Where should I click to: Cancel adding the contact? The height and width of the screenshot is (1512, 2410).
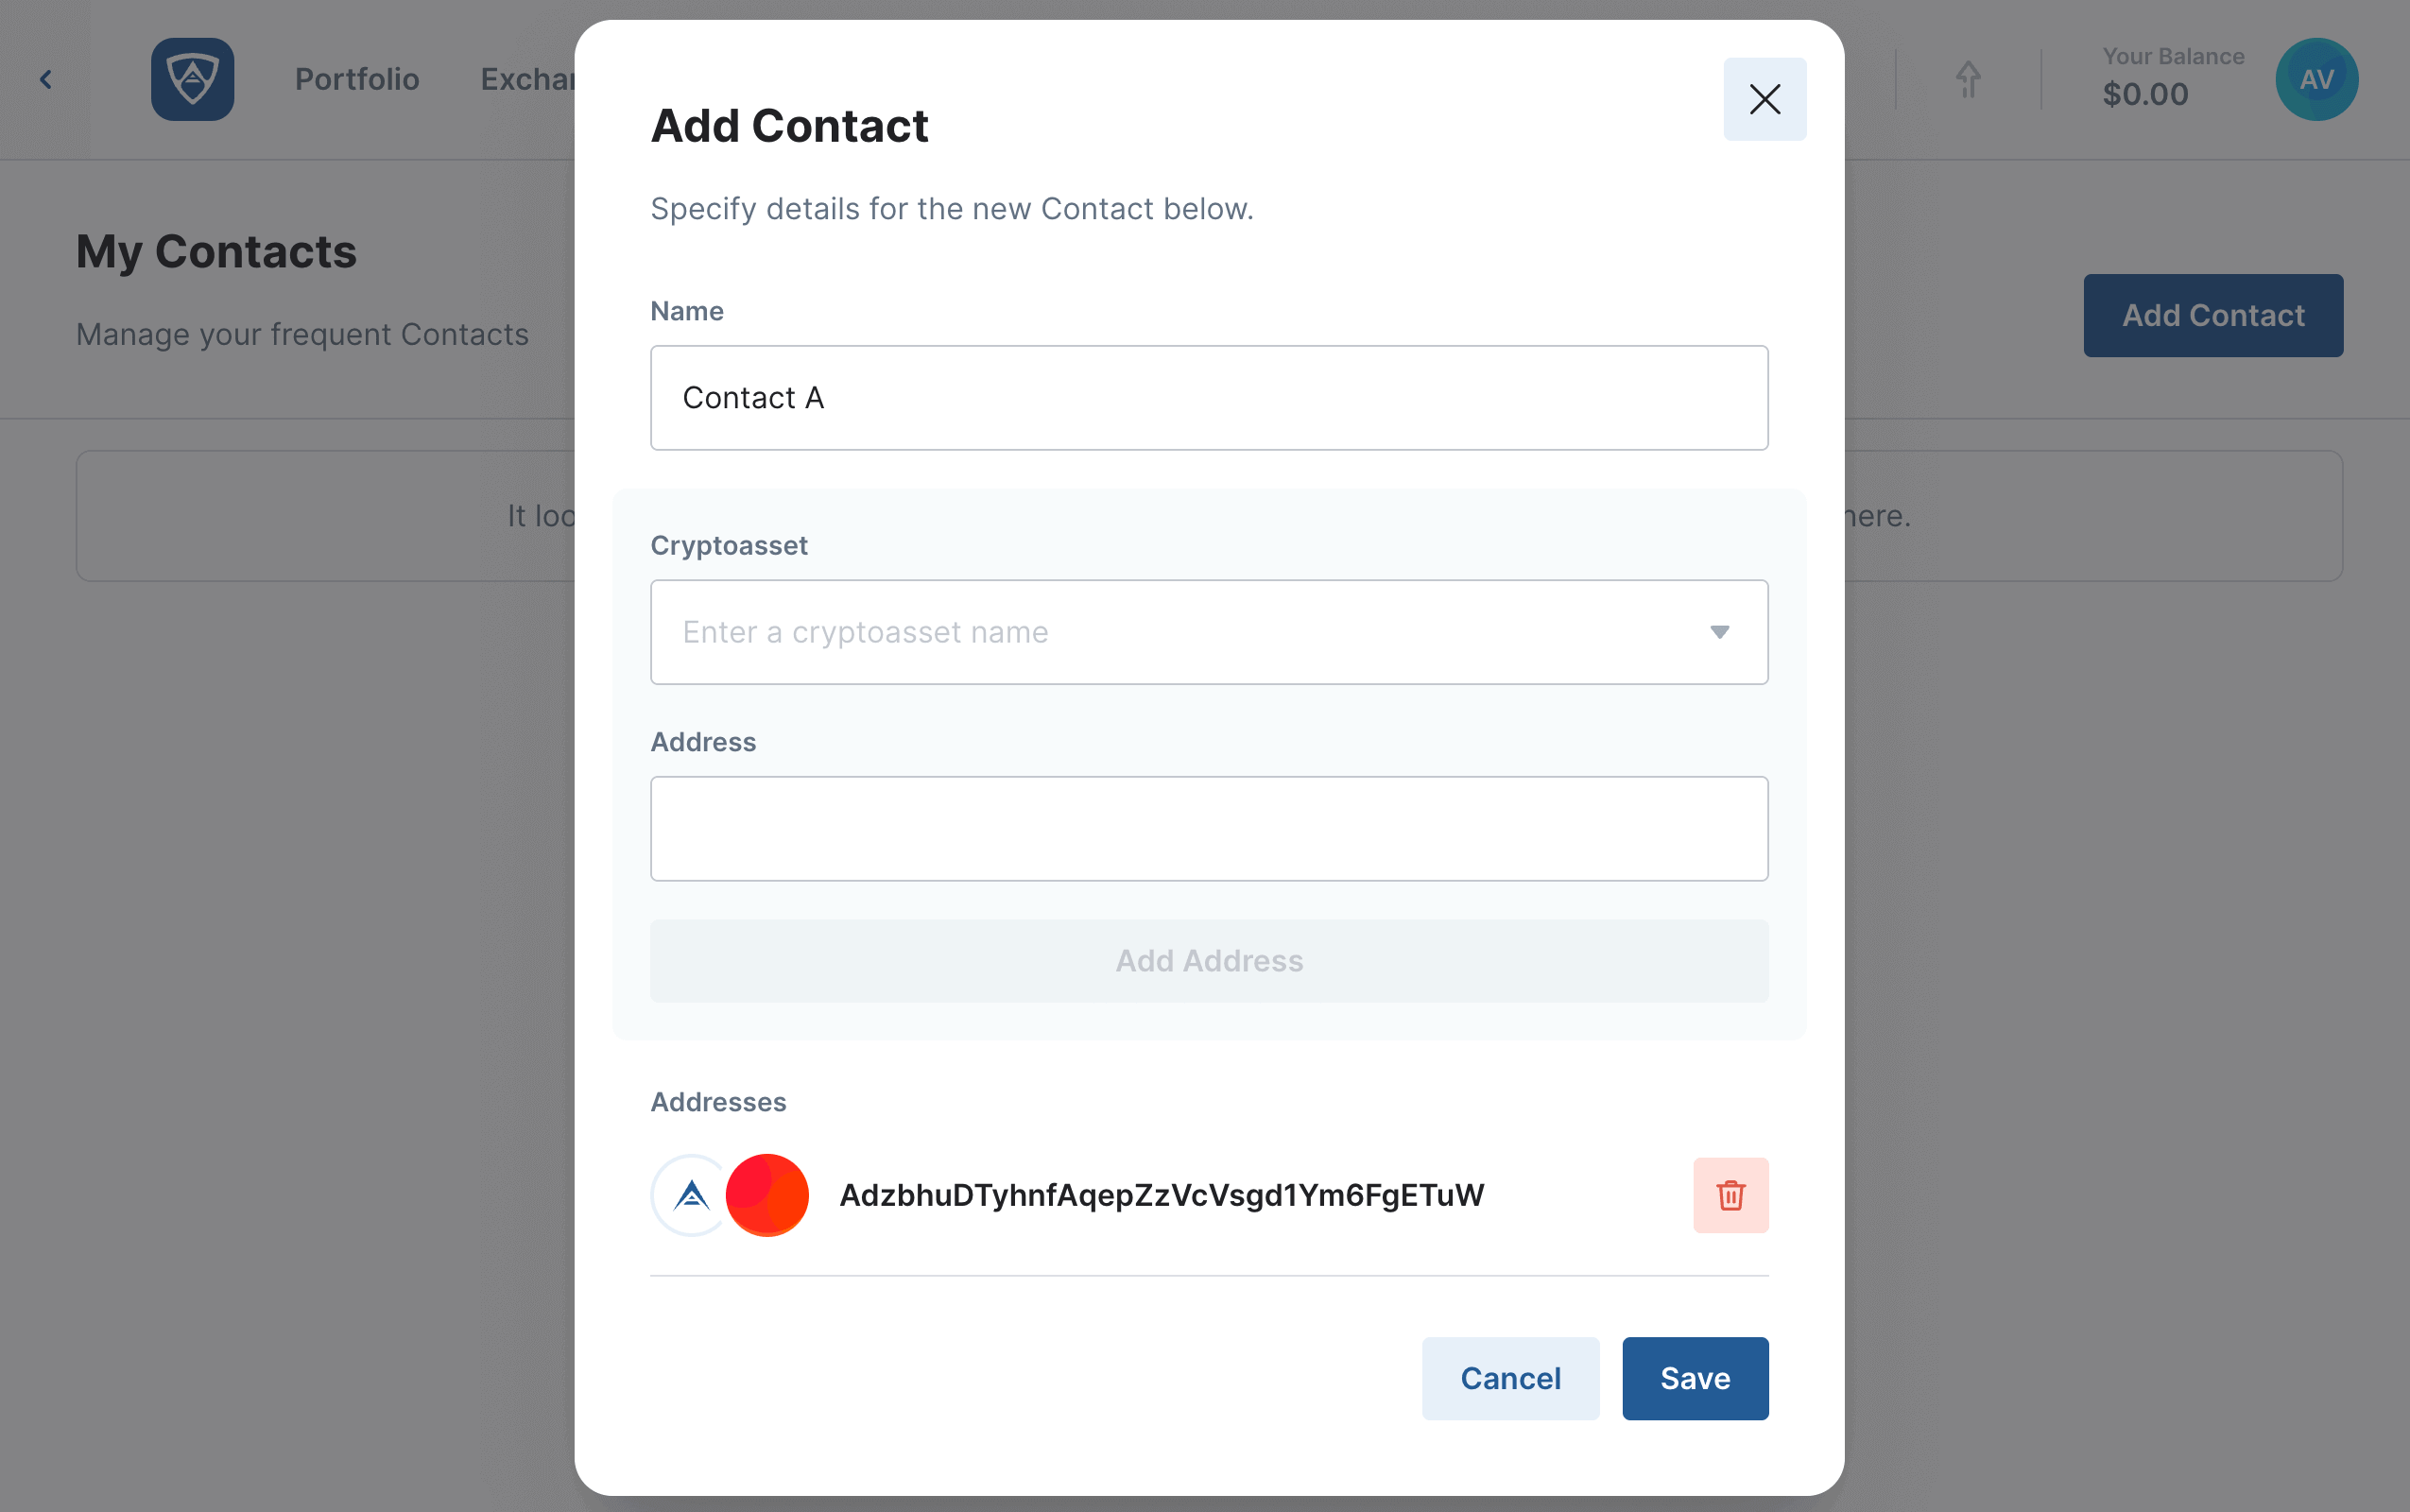1510,1378
